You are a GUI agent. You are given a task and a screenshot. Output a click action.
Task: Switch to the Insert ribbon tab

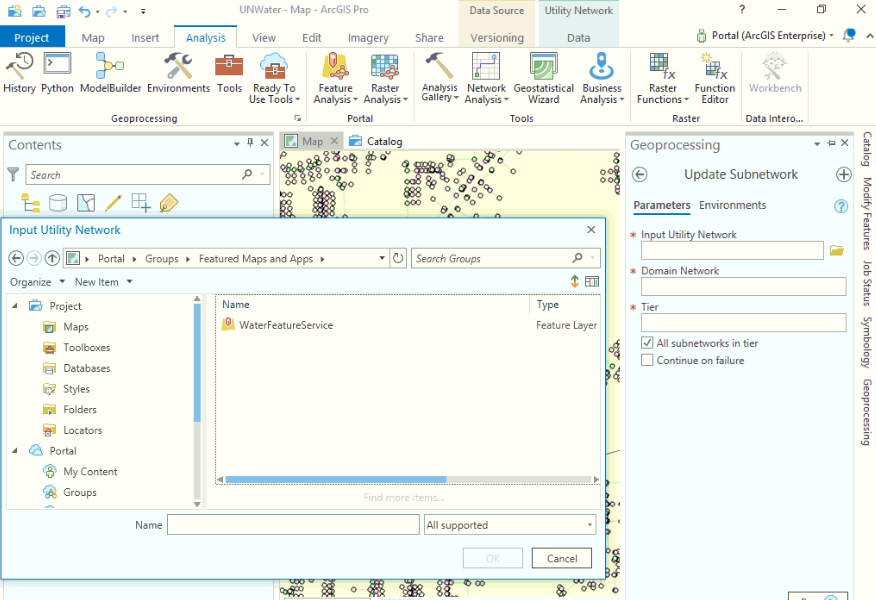145,38
